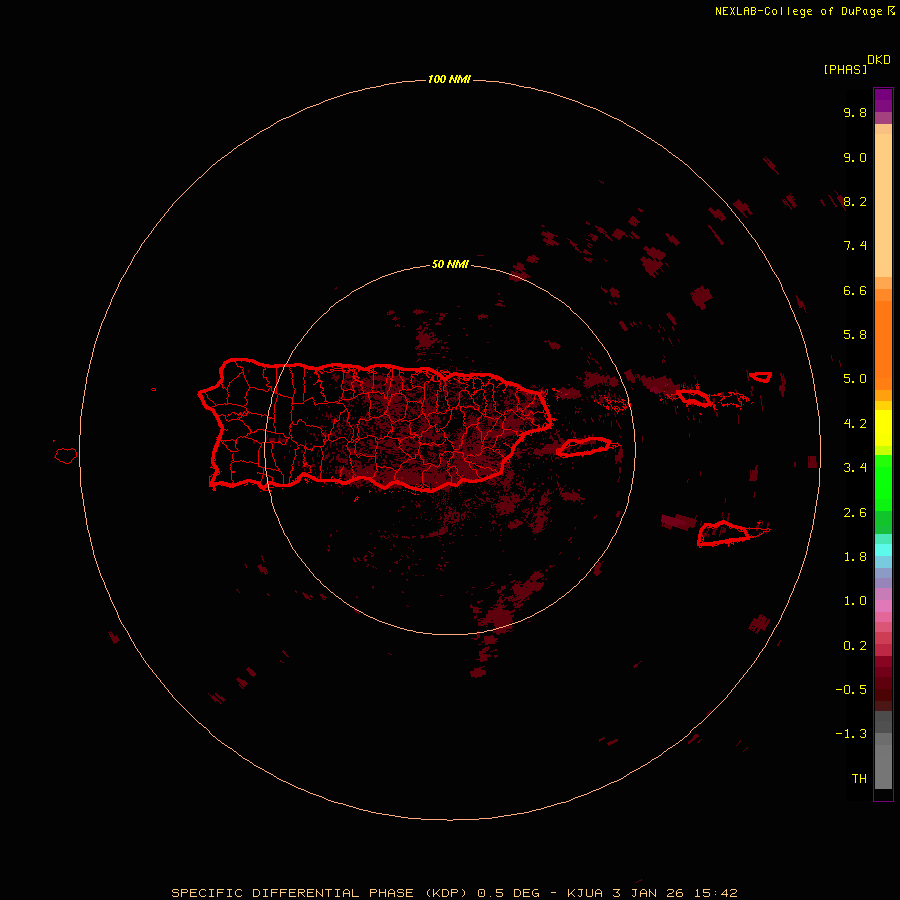Click the TH threshold label on the legend
Screen dimensions: 900x900
858,778
